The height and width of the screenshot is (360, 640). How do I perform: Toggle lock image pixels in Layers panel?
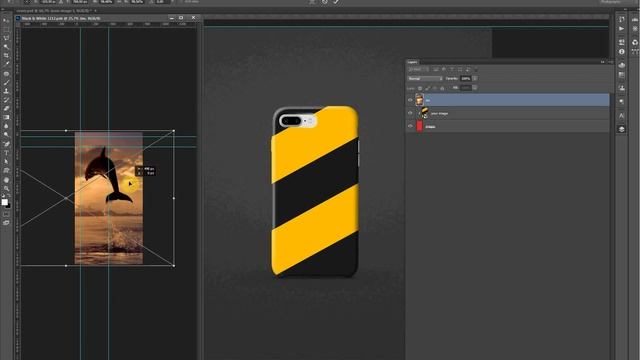click(427, 88)
